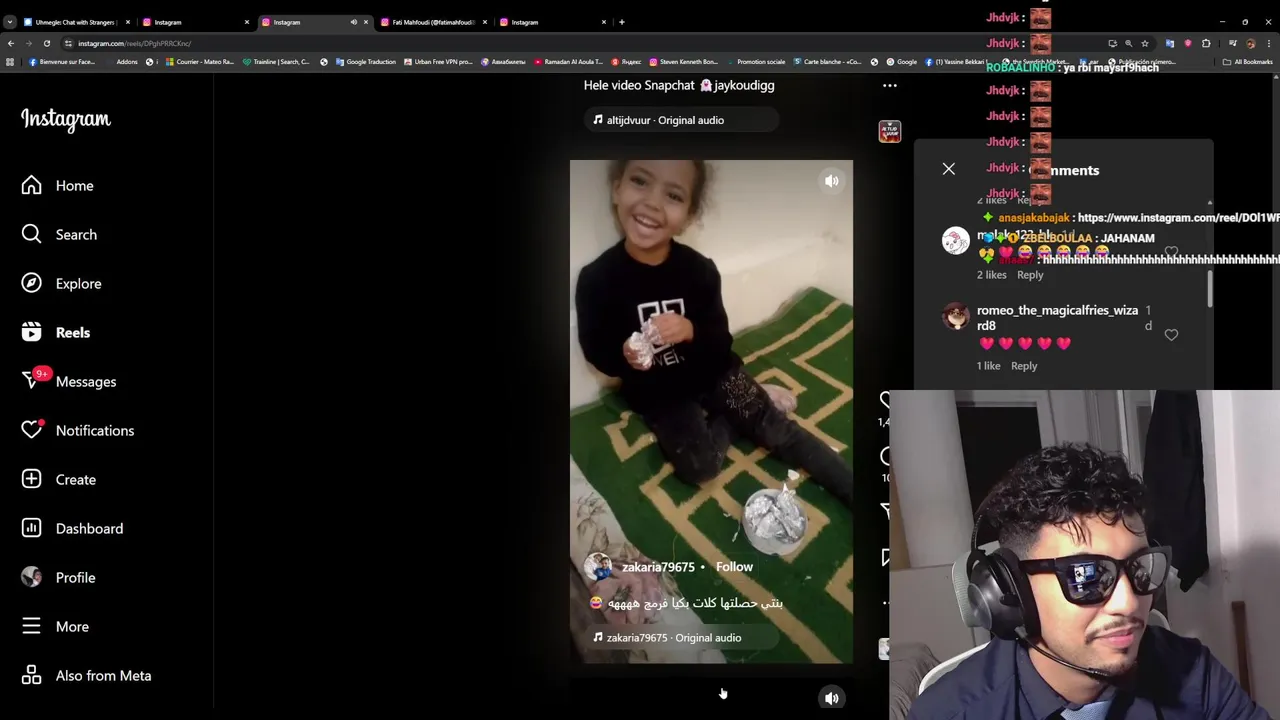
Task: Open Notifications in the sidebar
Action: [78, 430]
